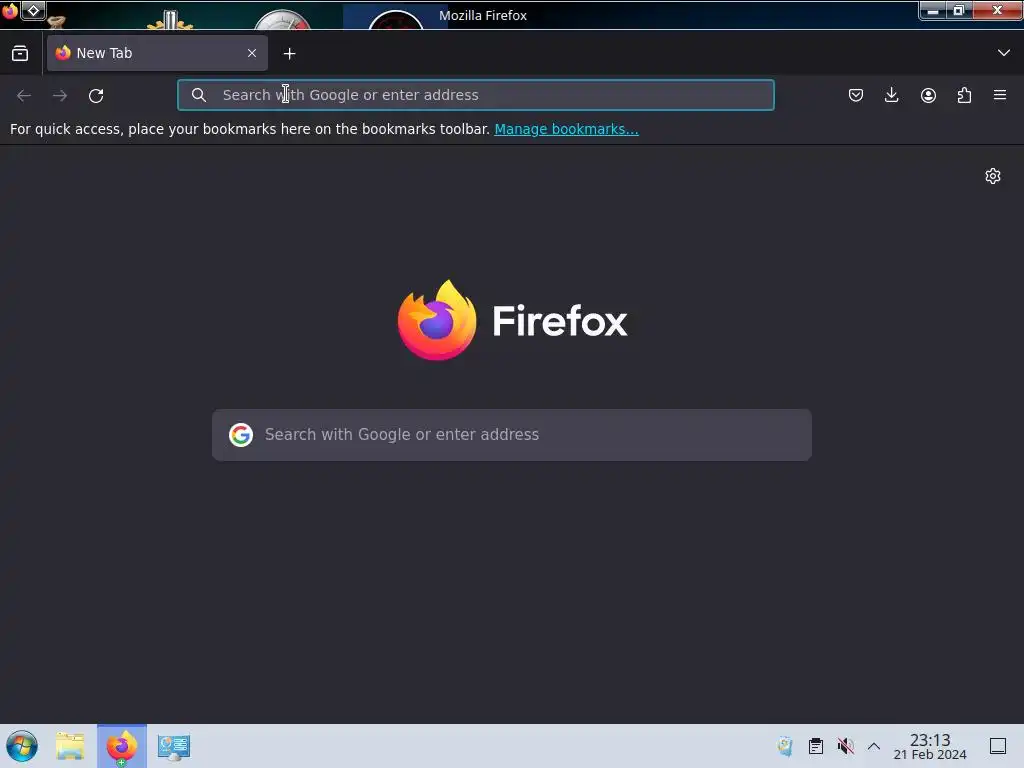Go forward one page arrow
Image resolution: width=1024 pixels, height=768 pixels.
point(60,95)
